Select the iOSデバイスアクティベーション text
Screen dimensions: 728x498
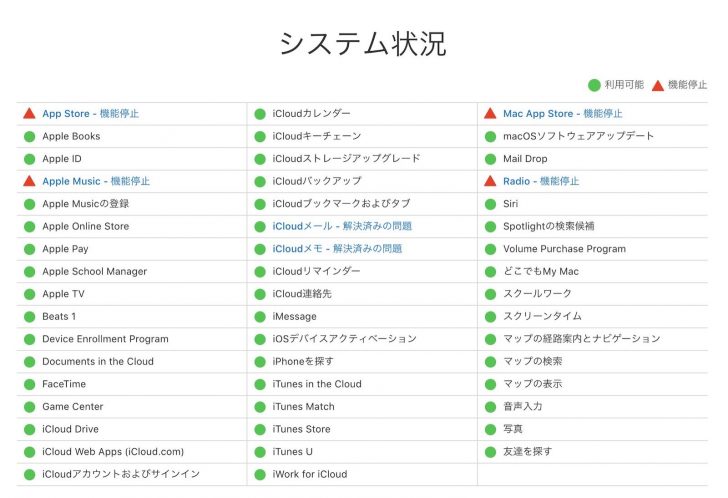pyautogui.click(x=344, y=339)
